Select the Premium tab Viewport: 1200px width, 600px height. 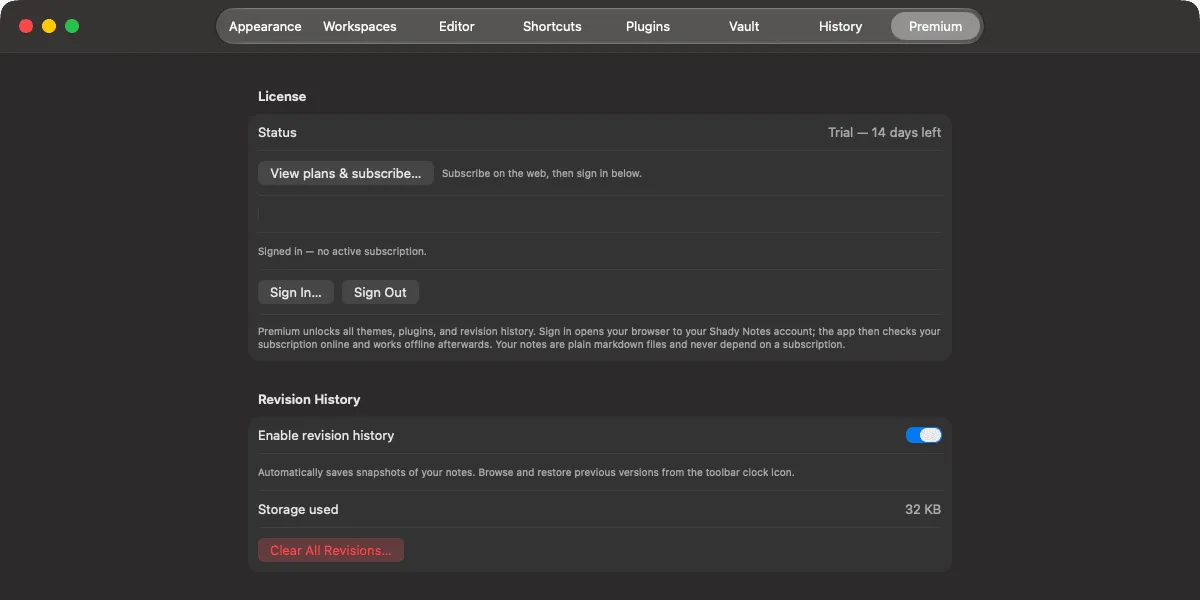coord(936,26)
